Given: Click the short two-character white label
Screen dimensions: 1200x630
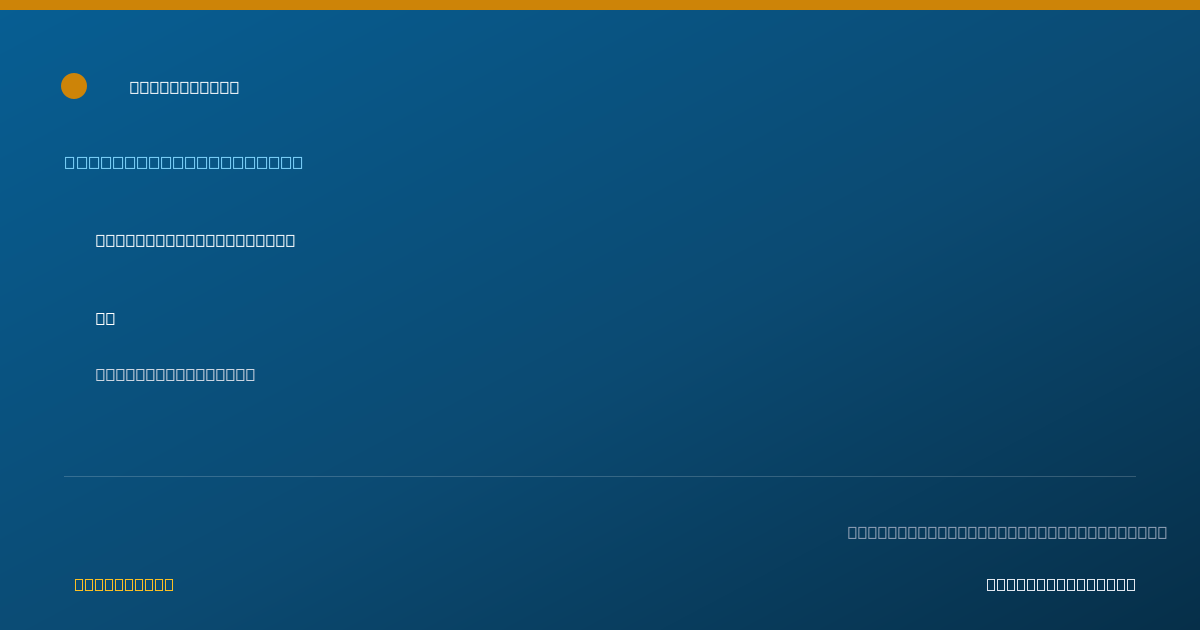Looking at the screenshot, I should click(105, 318).
